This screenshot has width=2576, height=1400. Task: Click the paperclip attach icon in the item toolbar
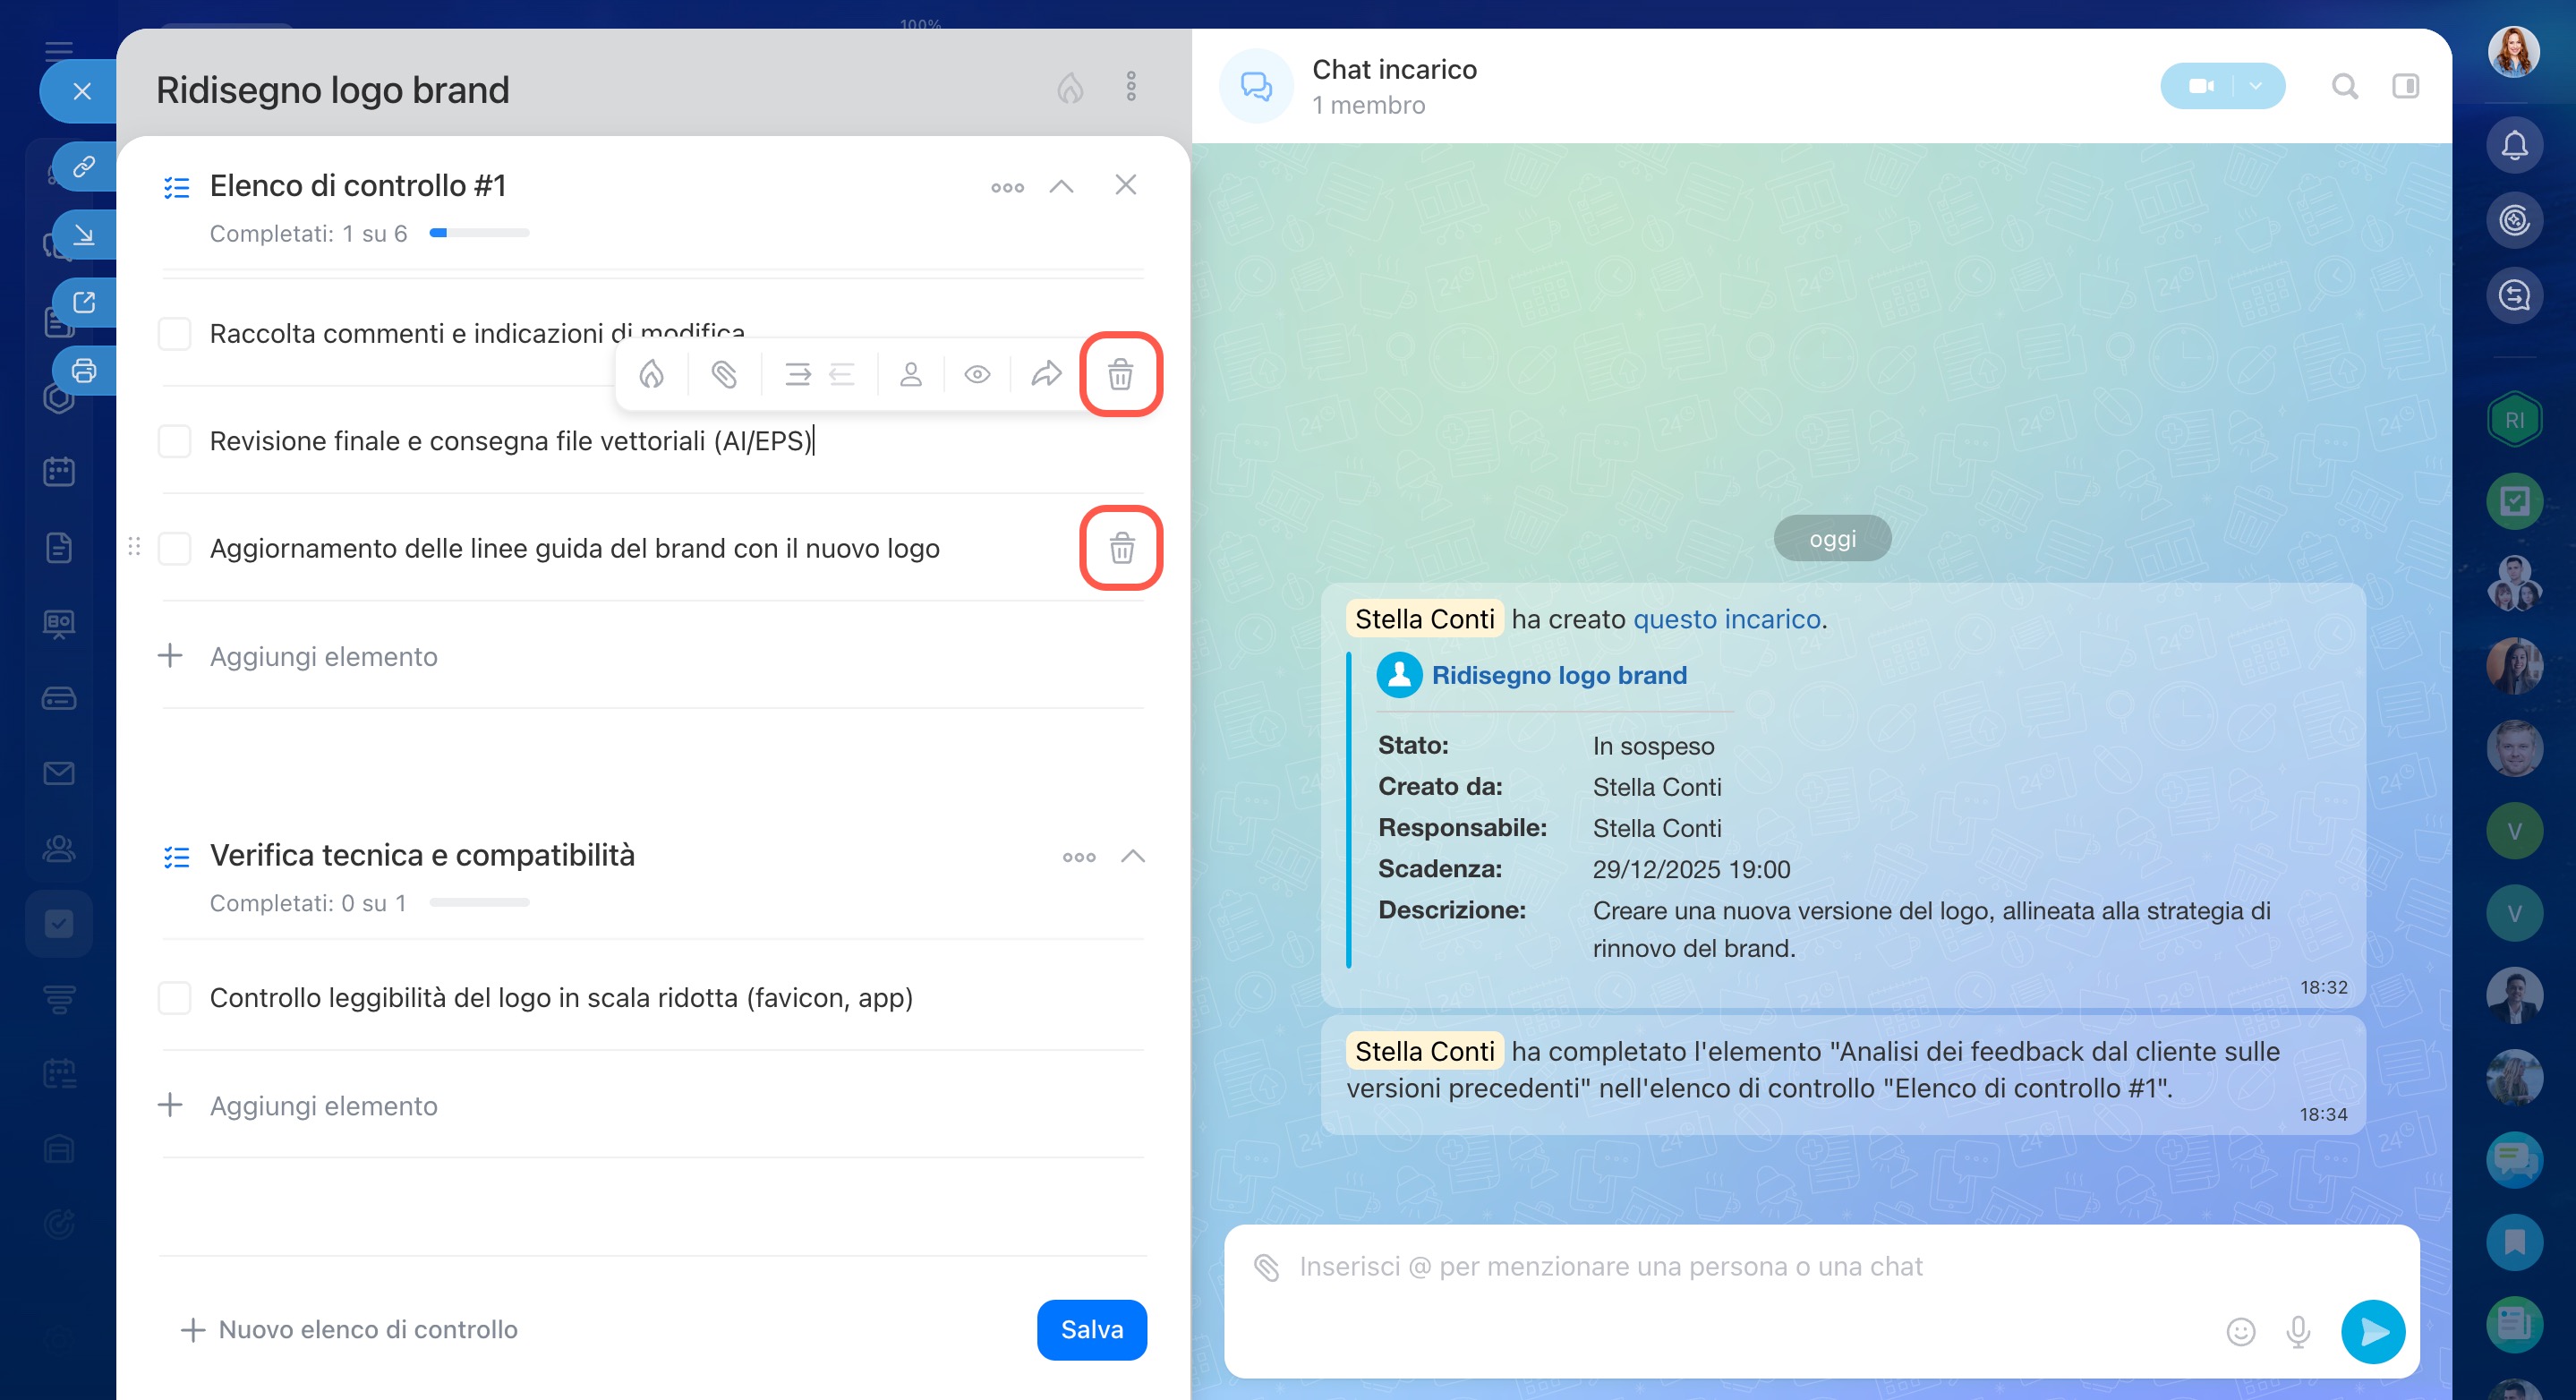pos(724,375)
